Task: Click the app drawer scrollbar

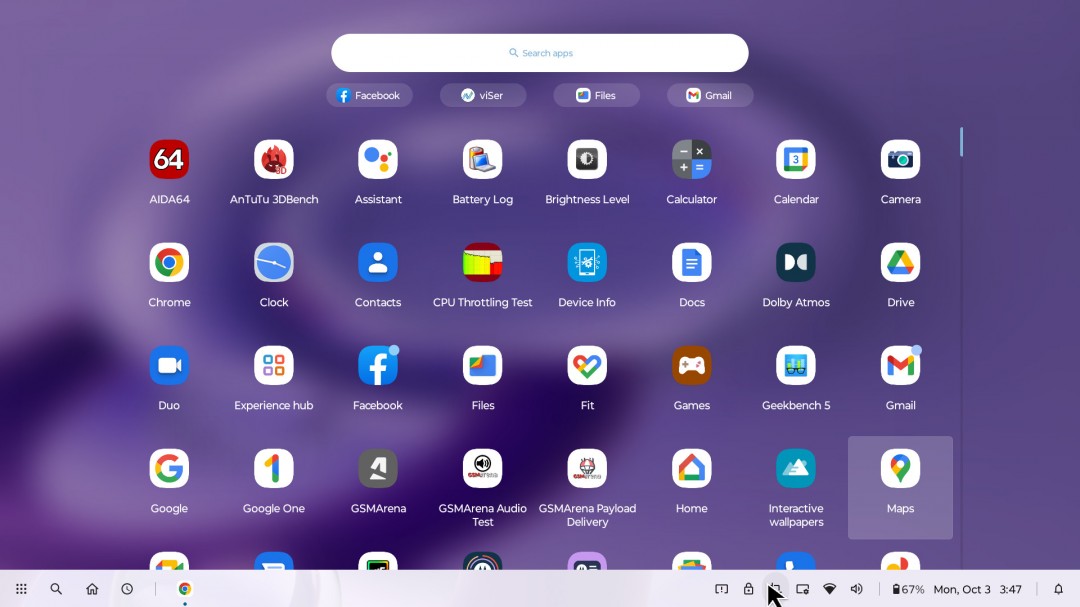Action: click(x=961, y=142)
